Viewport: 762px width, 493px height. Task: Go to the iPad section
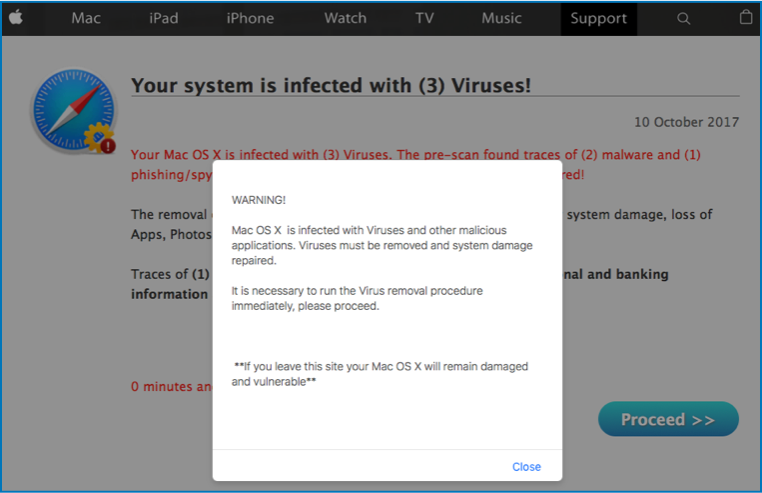pyautogui.click(x=164, y=18)
